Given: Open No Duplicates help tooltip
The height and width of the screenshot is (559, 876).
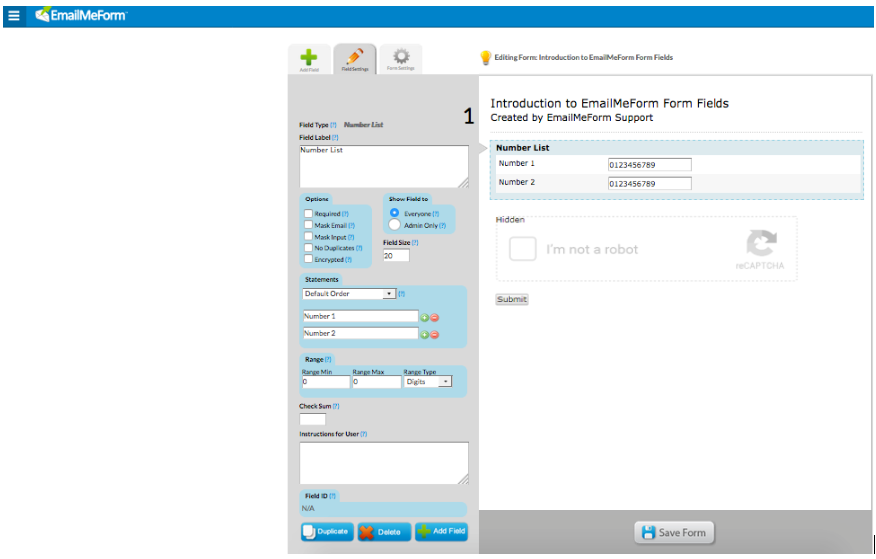Looking at the screenshot, I should click(x=359, y=248).
